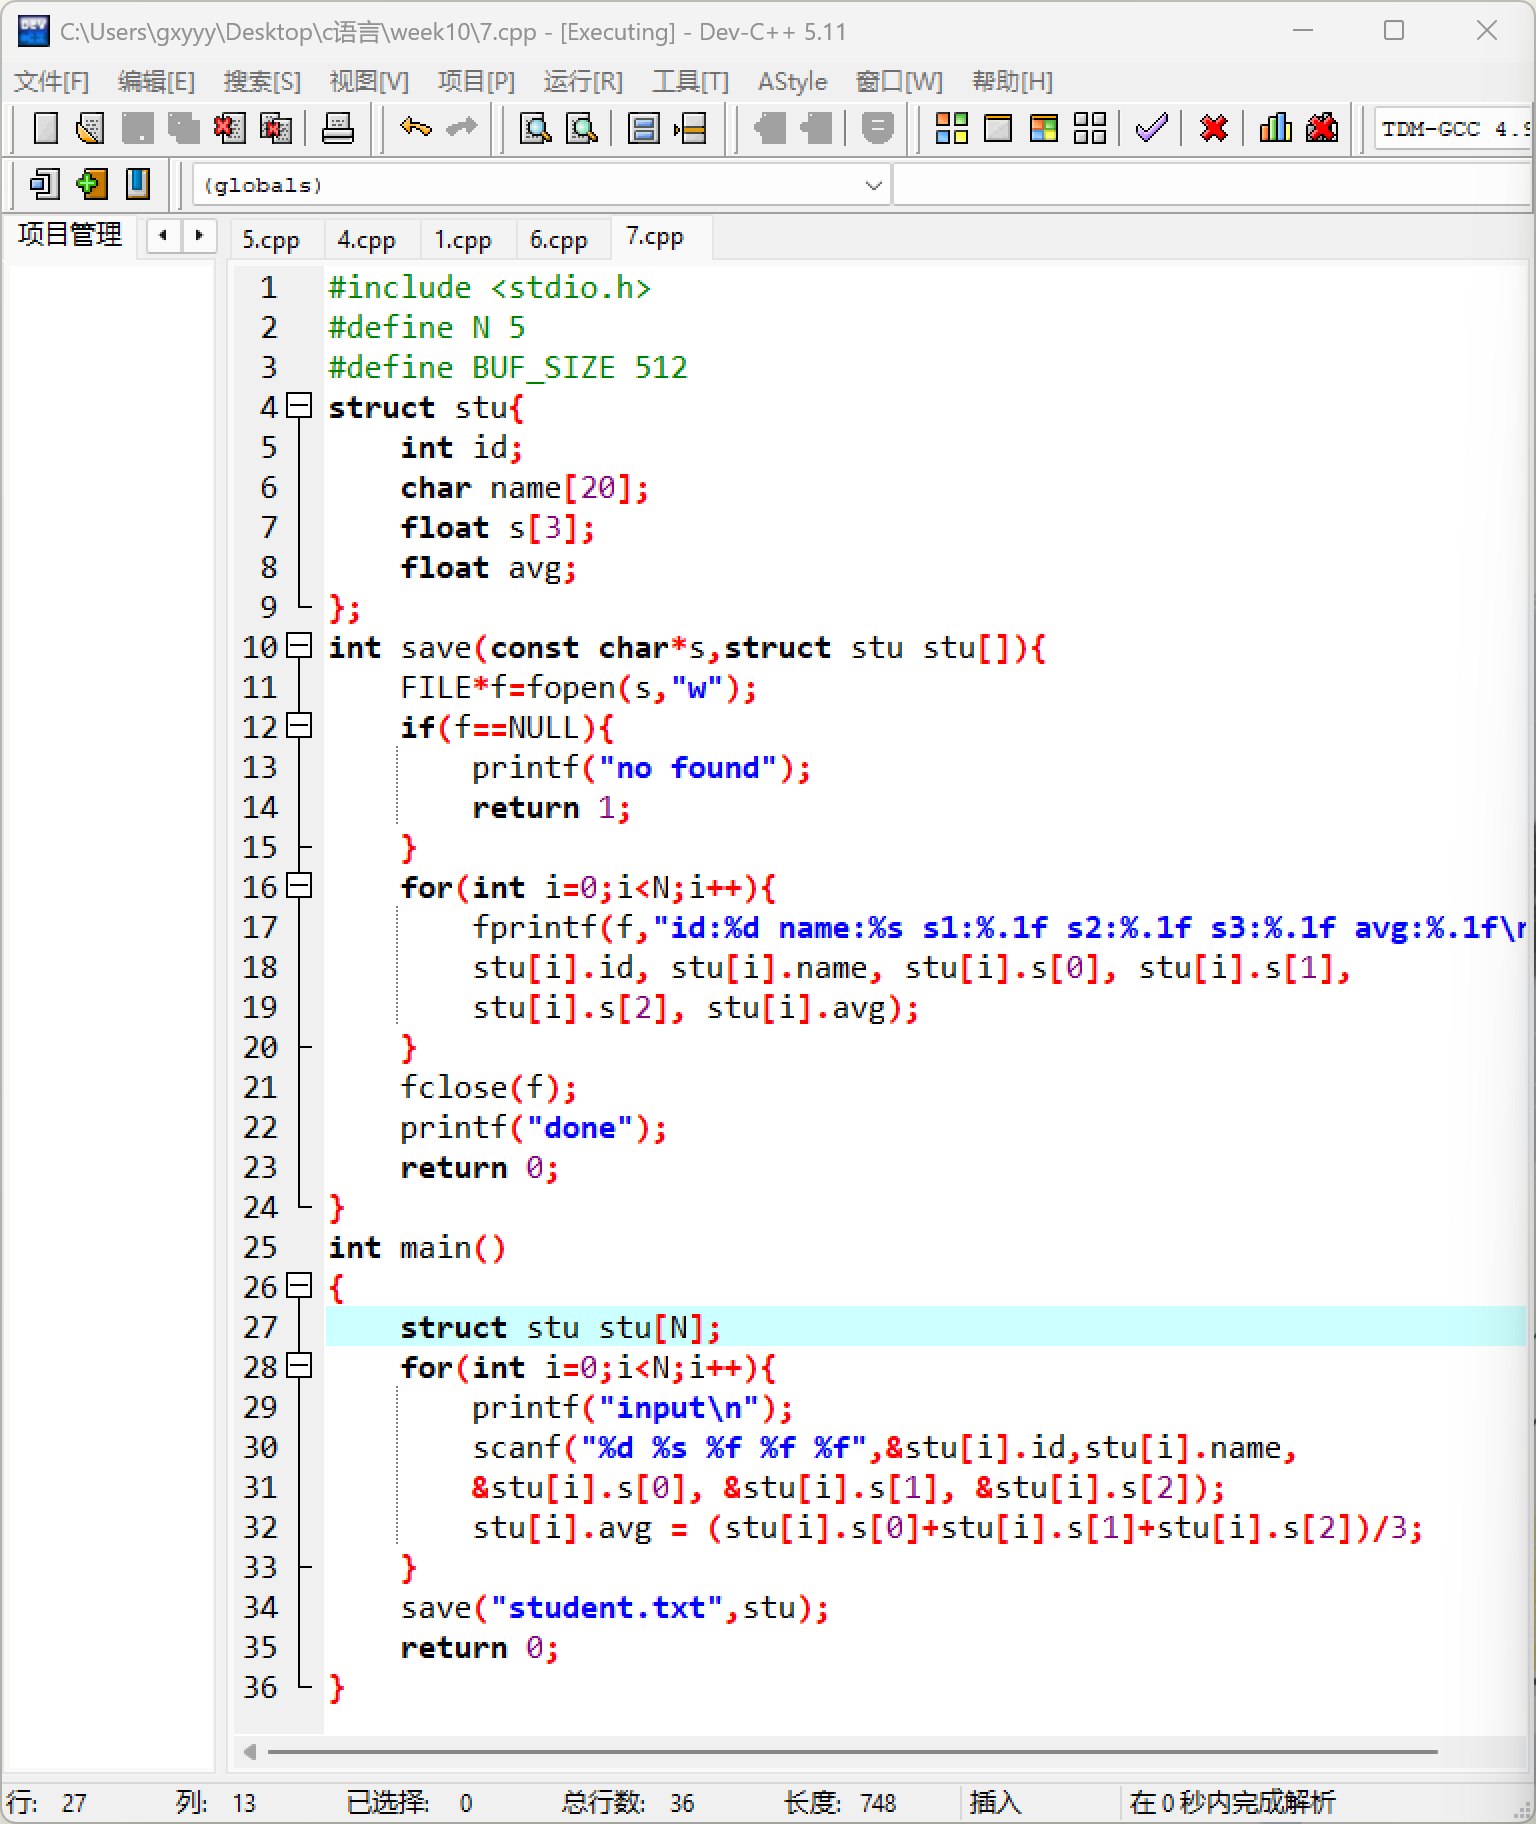1536x1824 pixels.
Task: Collapse the if block fold at line 12
Action: click(299, 726)
